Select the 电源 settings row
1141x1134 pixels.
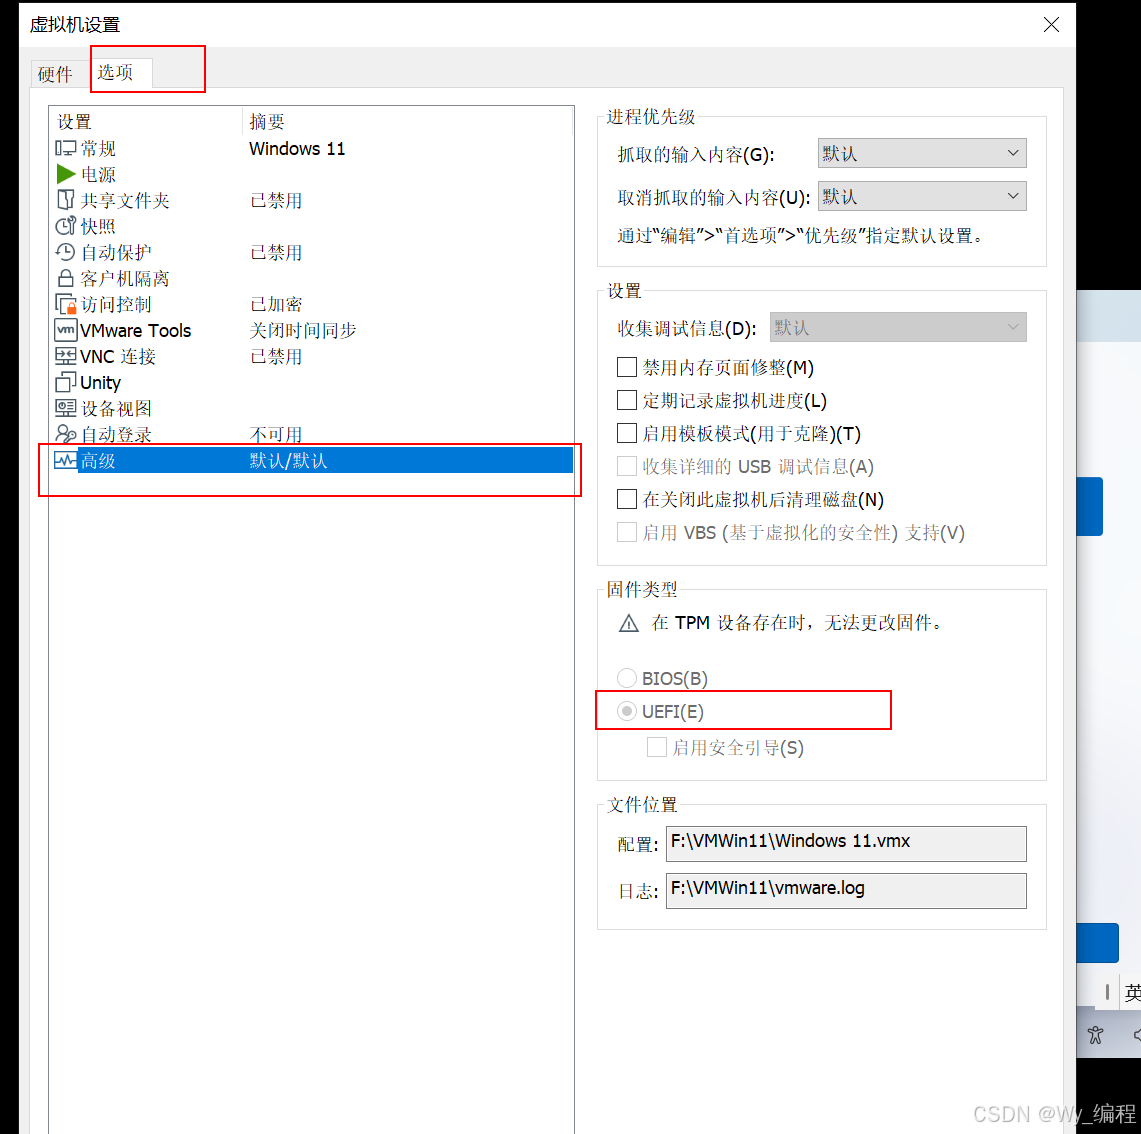click(311, 175)
